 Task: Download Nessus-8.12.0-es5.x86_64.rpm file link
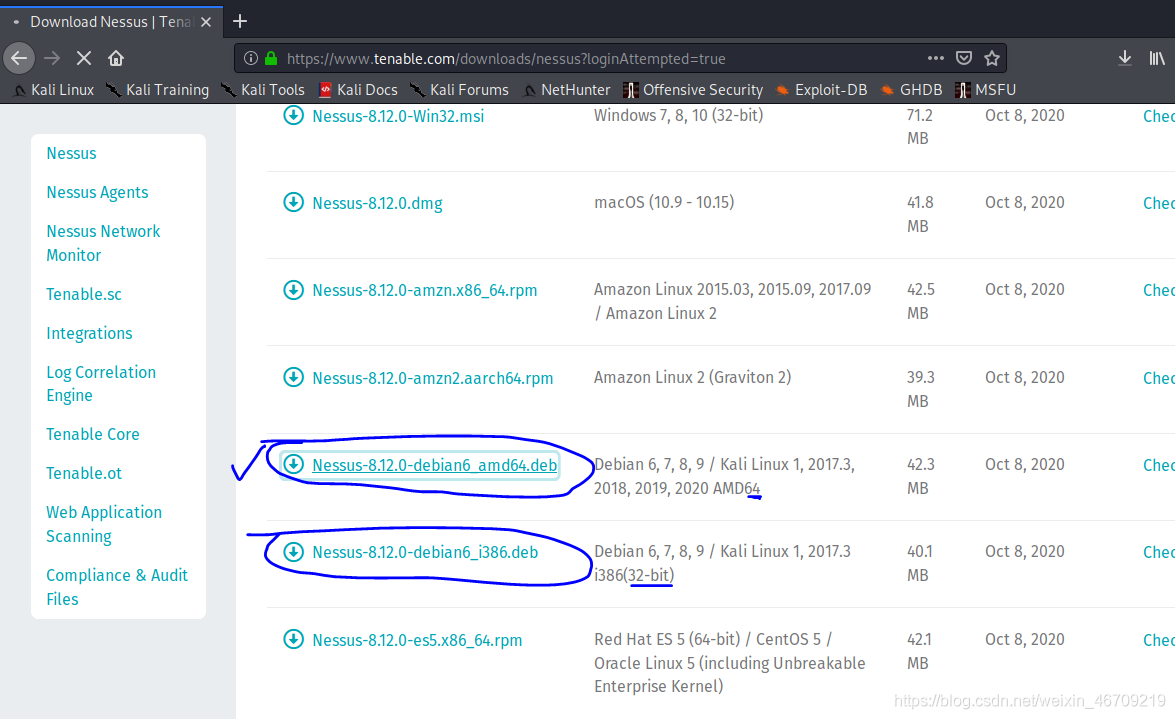coord(417,640)
